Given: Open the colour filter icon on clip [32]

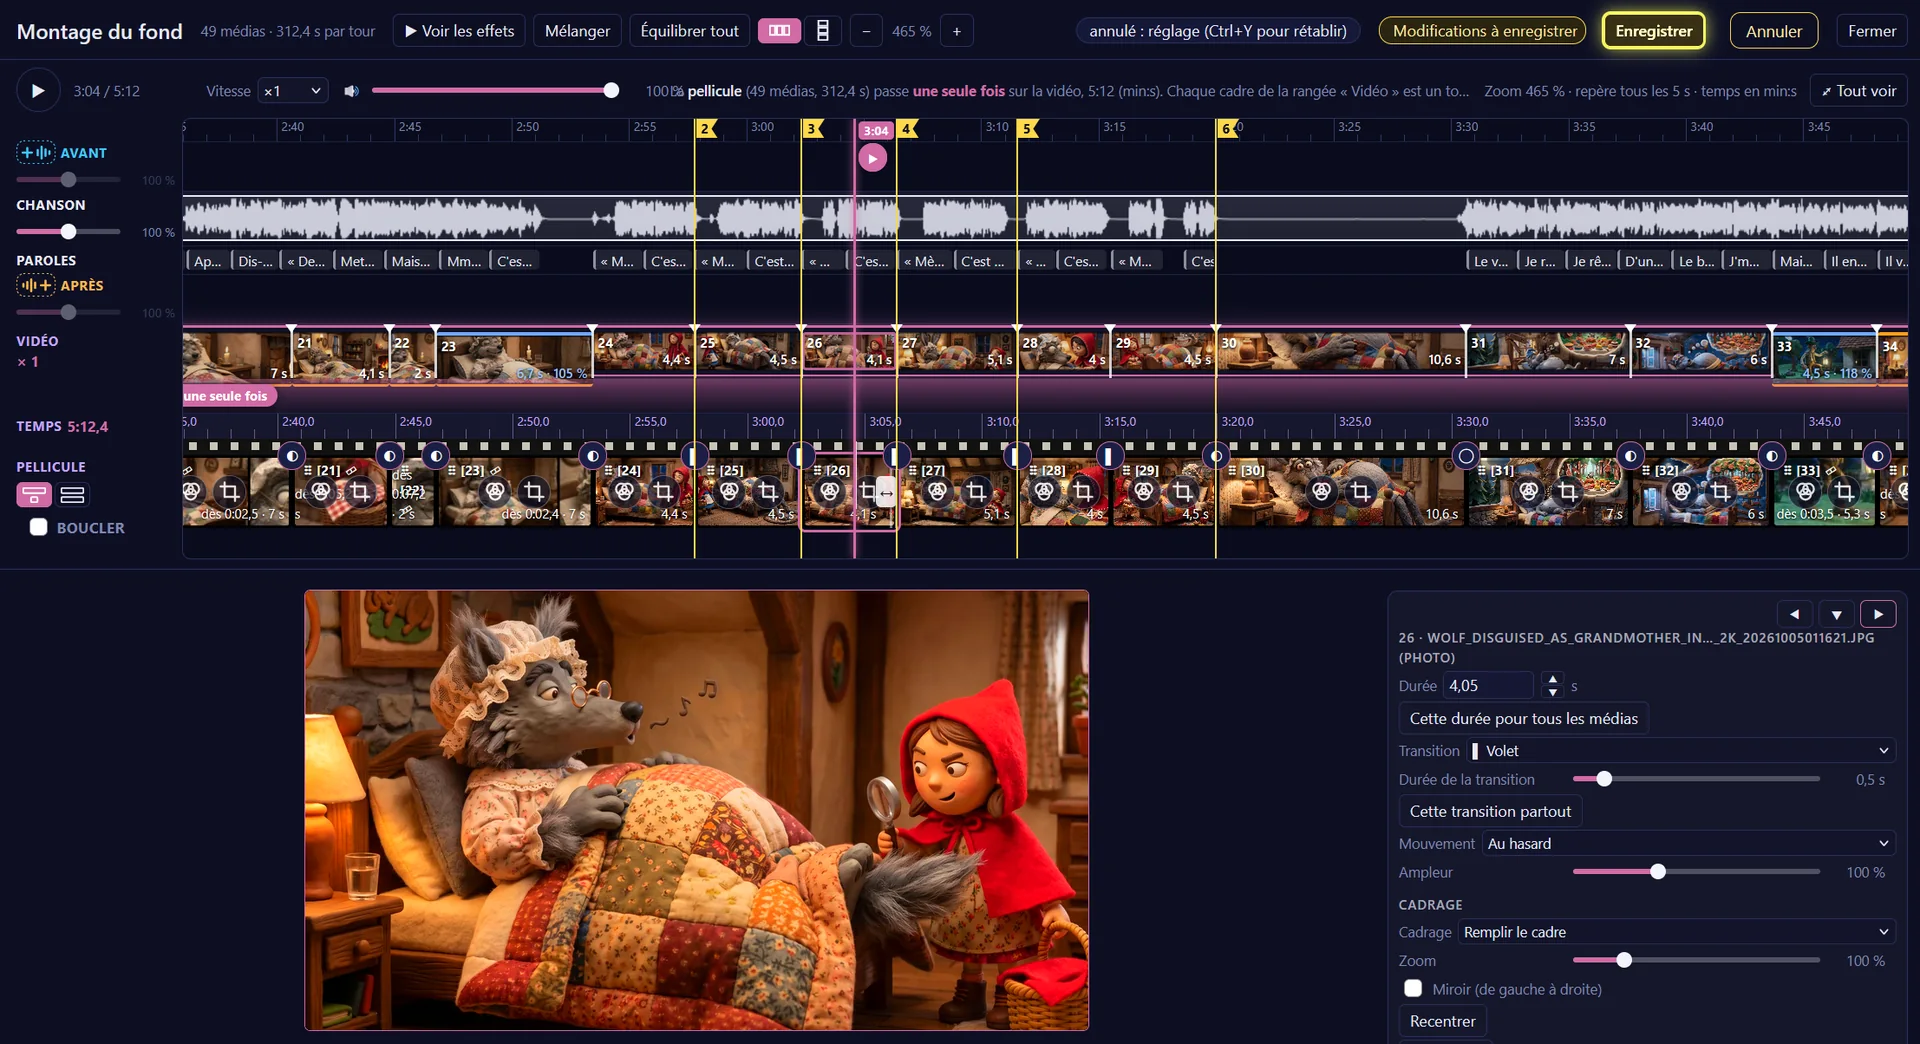Looking at the screenshot, I should pos(1682,491).
